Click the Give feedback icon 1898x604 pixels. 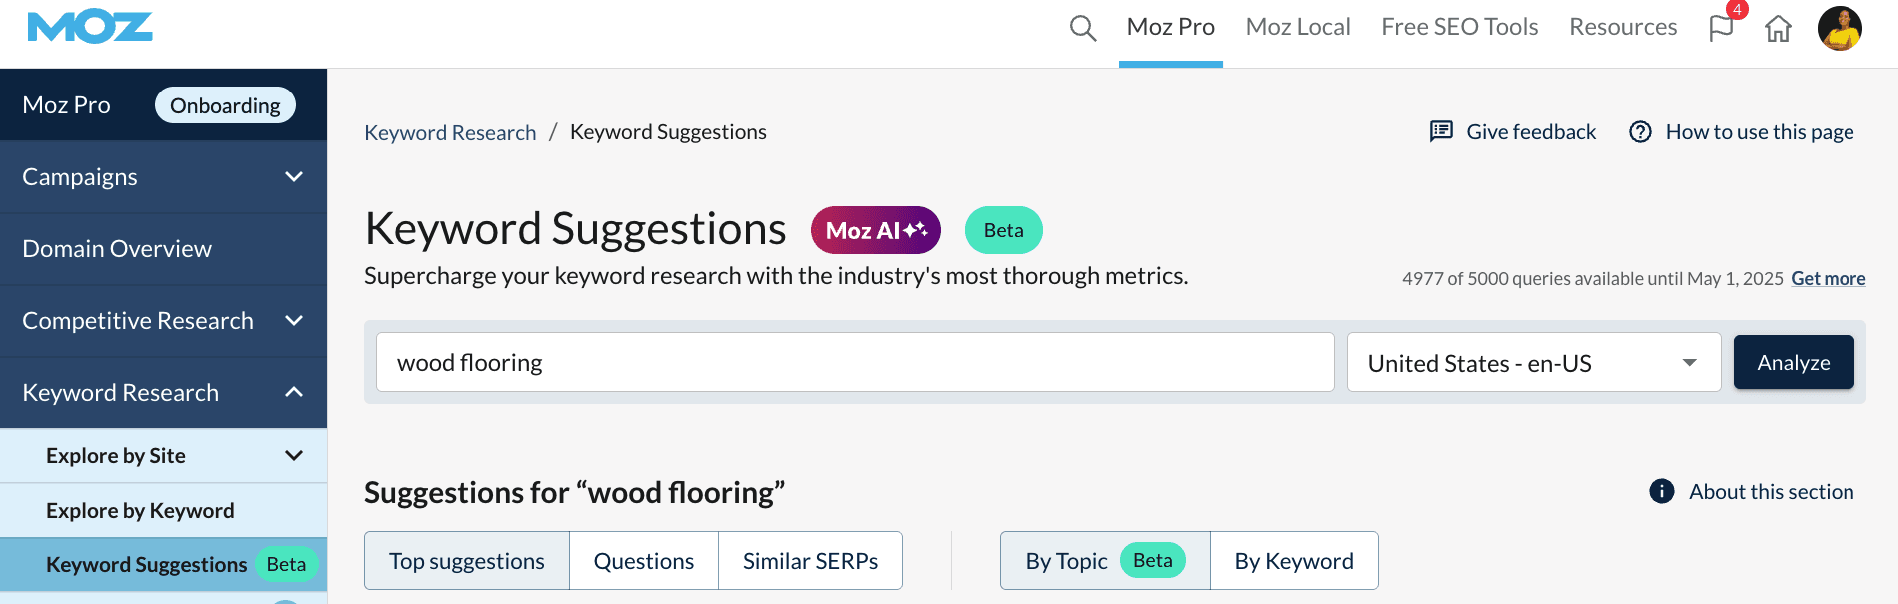pos(1441,131)
